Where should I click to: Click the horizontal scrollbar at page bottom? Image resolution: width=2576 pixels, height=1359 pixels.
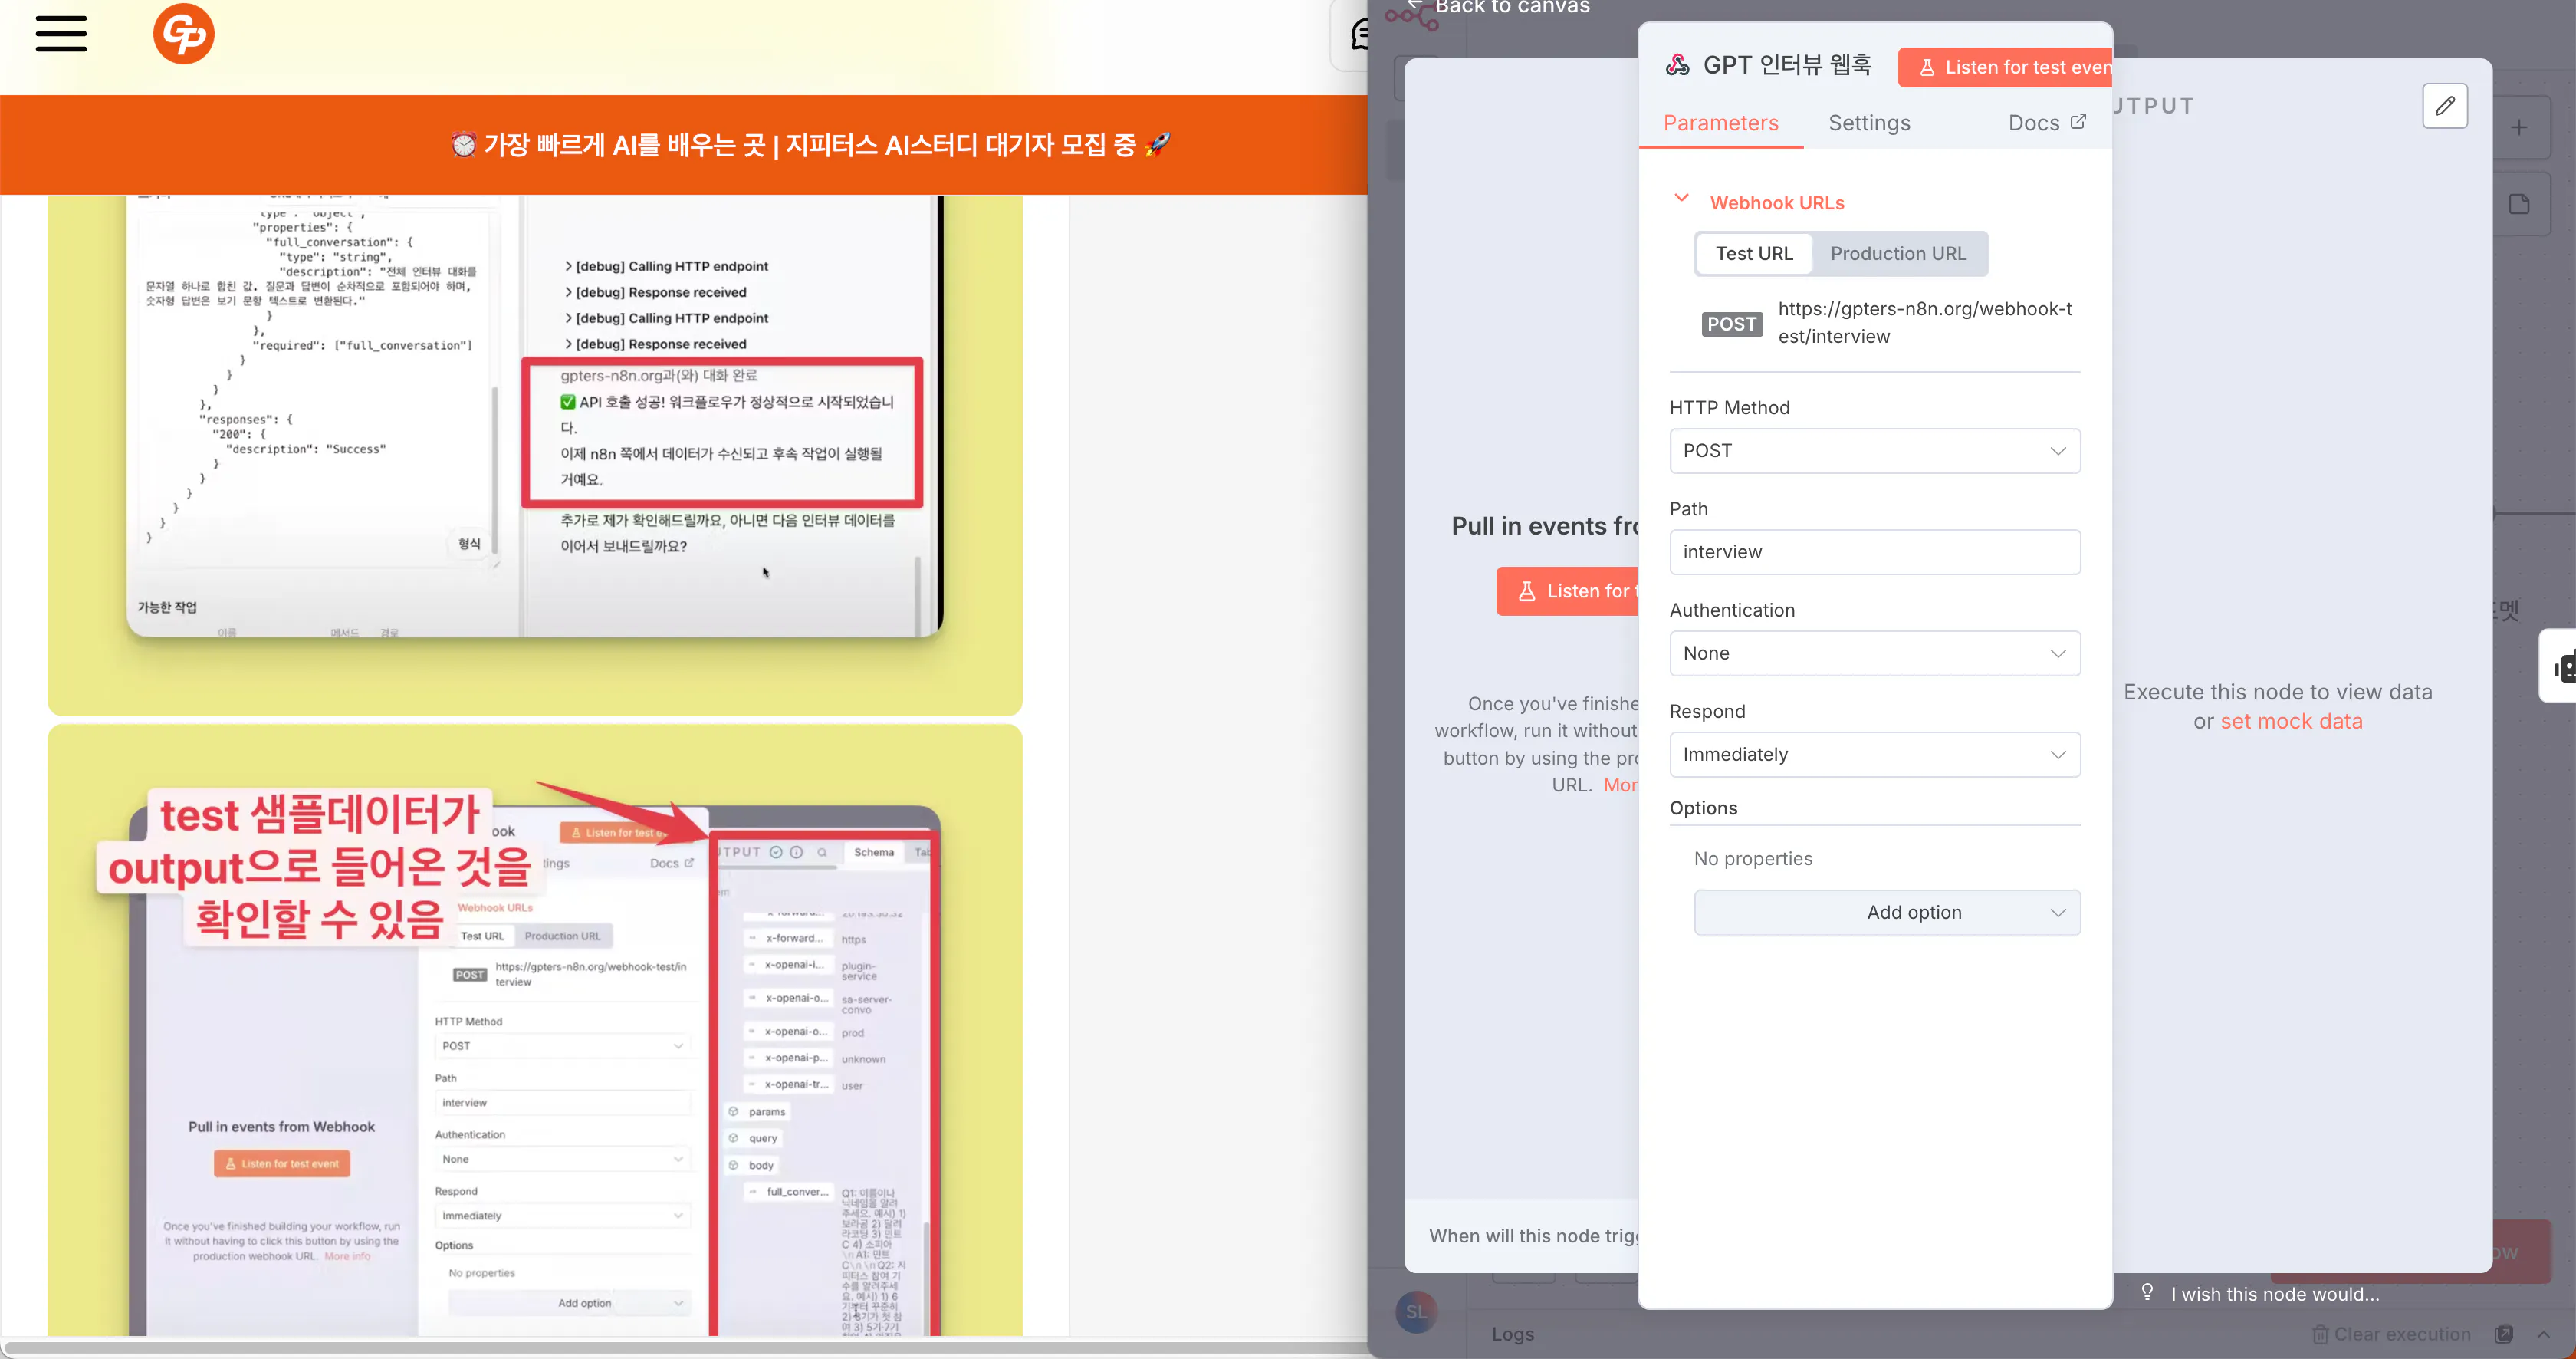pyautogui.click(x=684, y=1347)
